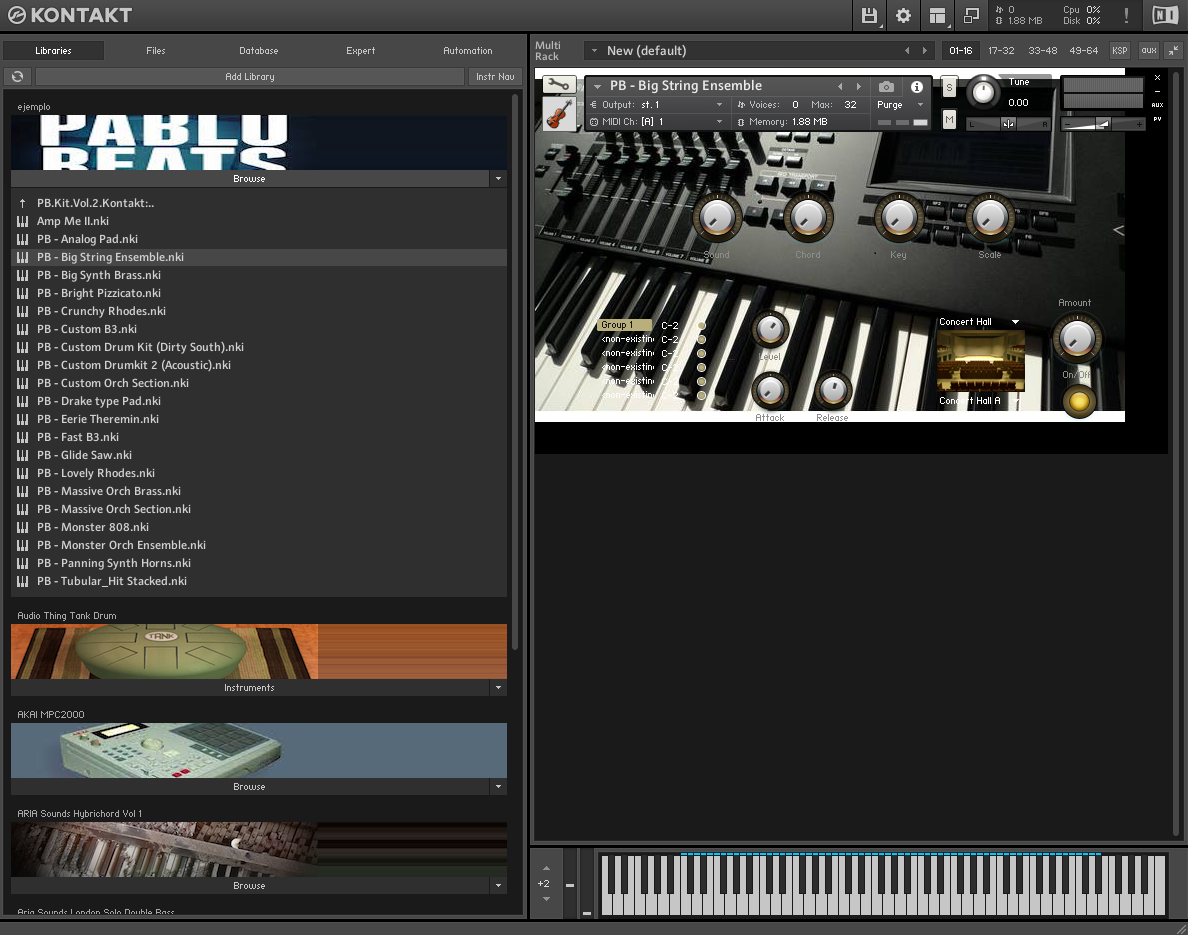The image size is (1188, 935).
Task: Select rack page 33-48
Action: point(1043,51)
